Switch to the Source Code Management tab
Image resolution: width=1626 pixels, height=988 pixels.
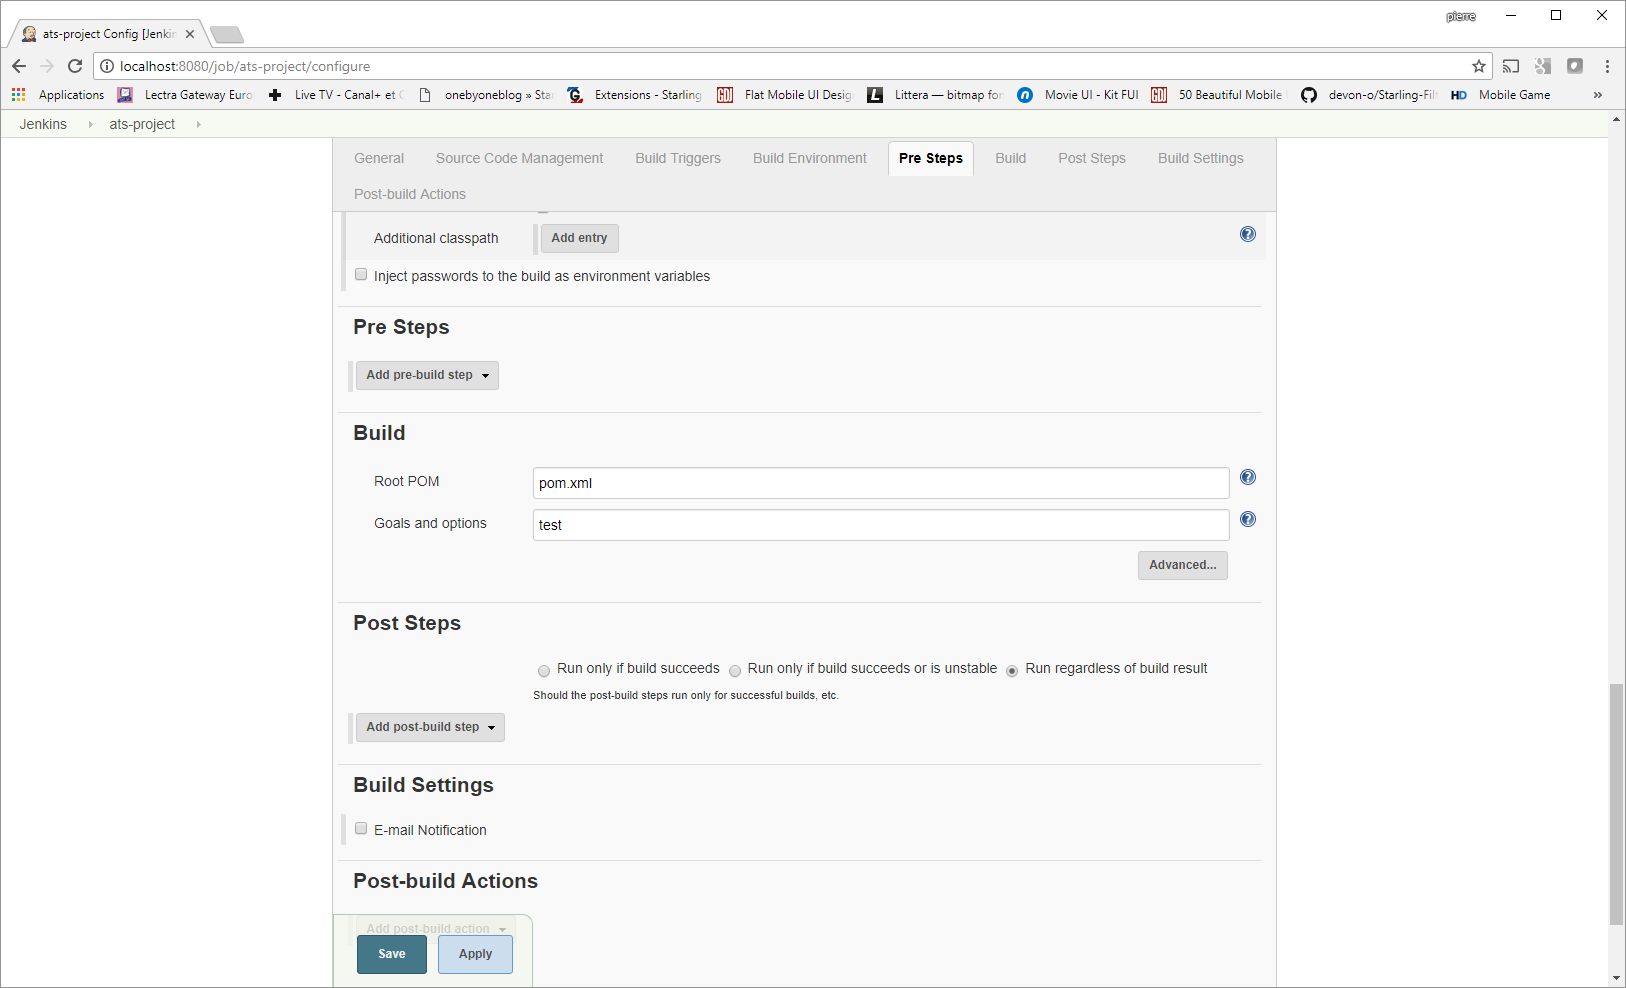tap(519, 158)
